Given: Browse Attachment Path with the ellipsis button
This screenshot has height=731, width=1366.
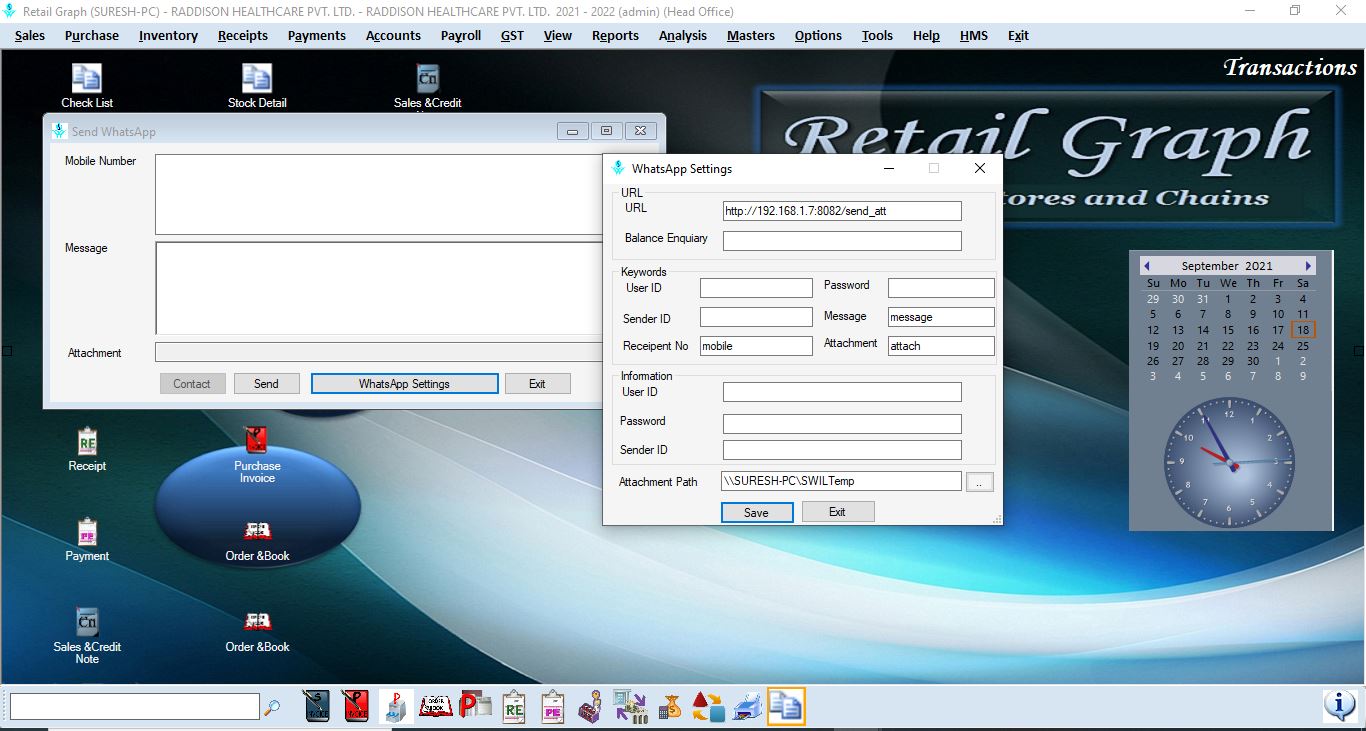Looking at the screenshot, I should [x=980, y=481].
